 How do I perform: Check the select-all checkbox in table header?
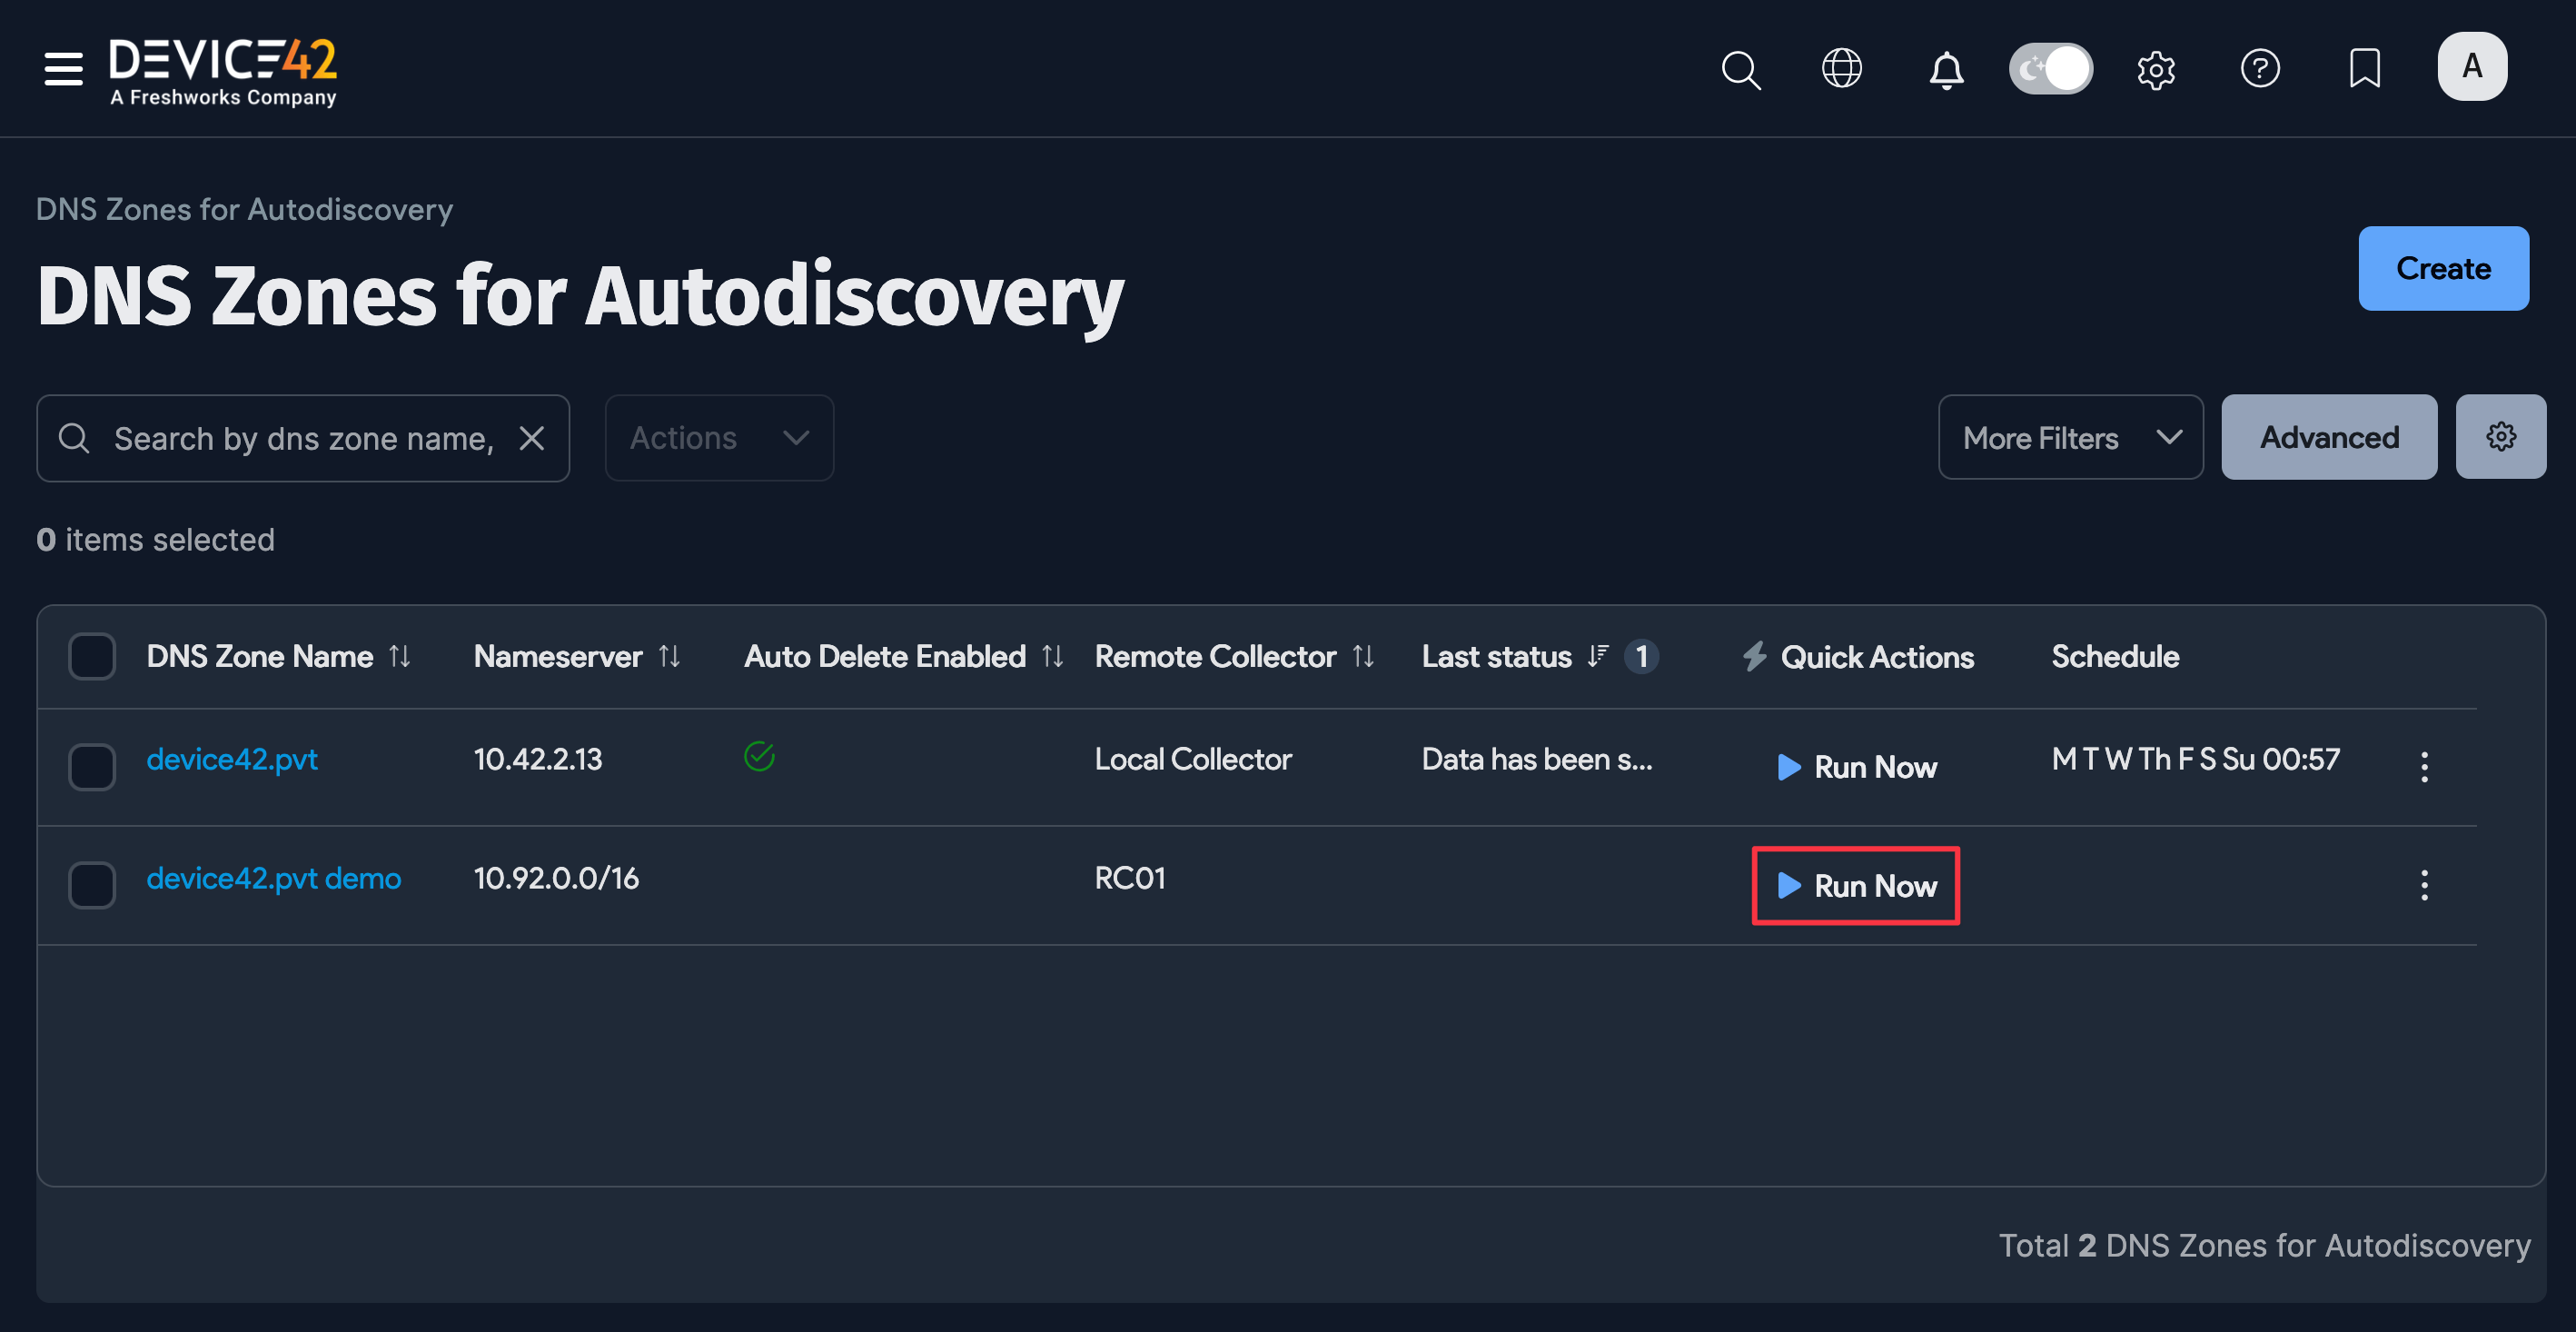point(91,656)
